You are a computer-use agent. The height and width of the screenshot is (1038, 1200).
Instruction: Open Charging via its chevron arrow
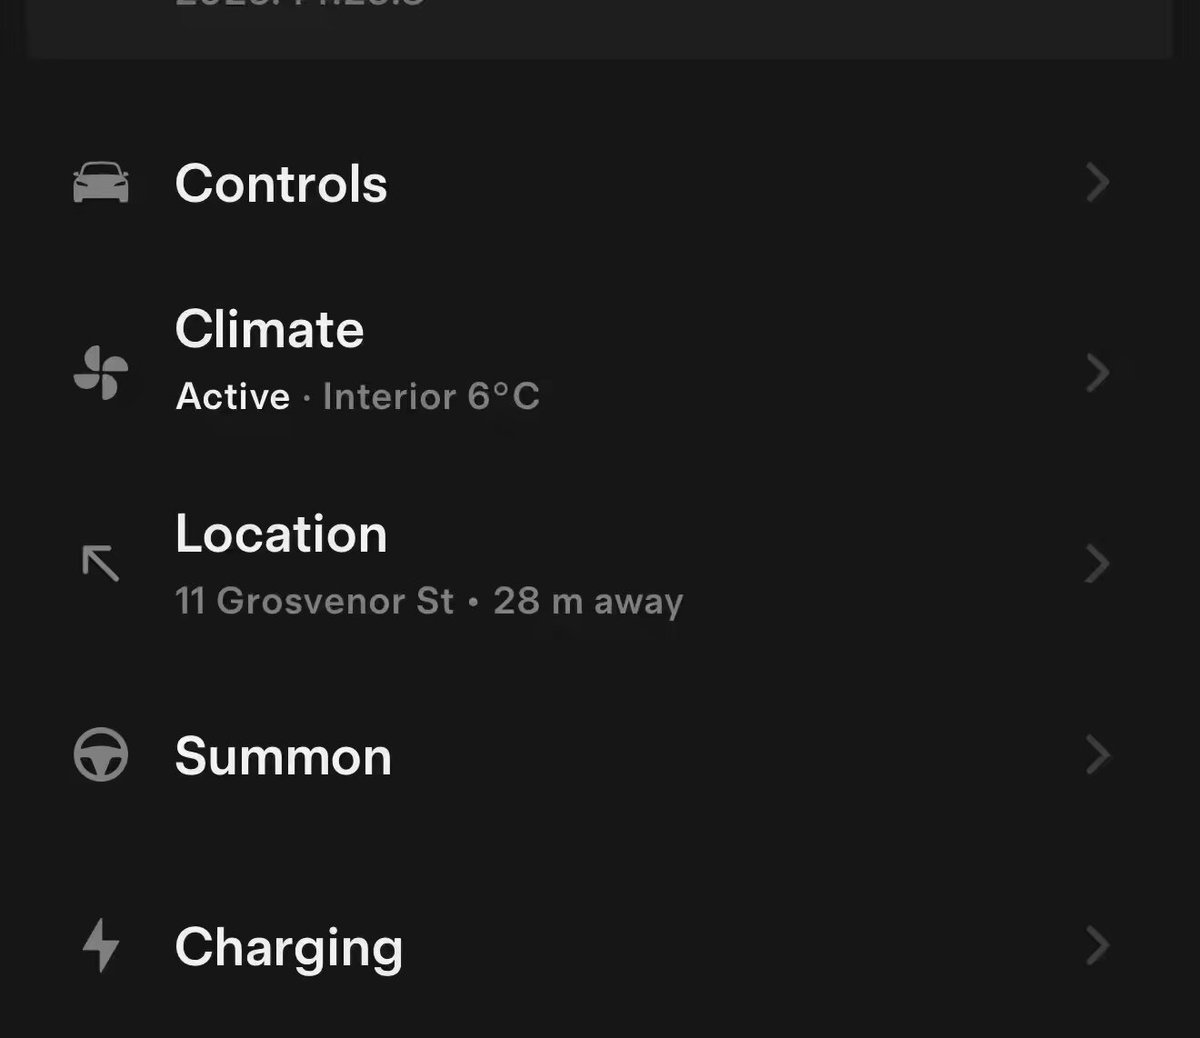tap(1098, 946)
